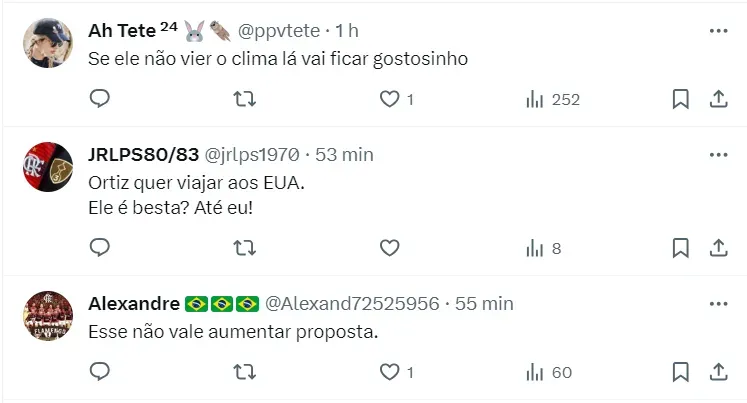View analytics showing 60 views
Viewport: 747px width, 403px height.
(549, 373)
